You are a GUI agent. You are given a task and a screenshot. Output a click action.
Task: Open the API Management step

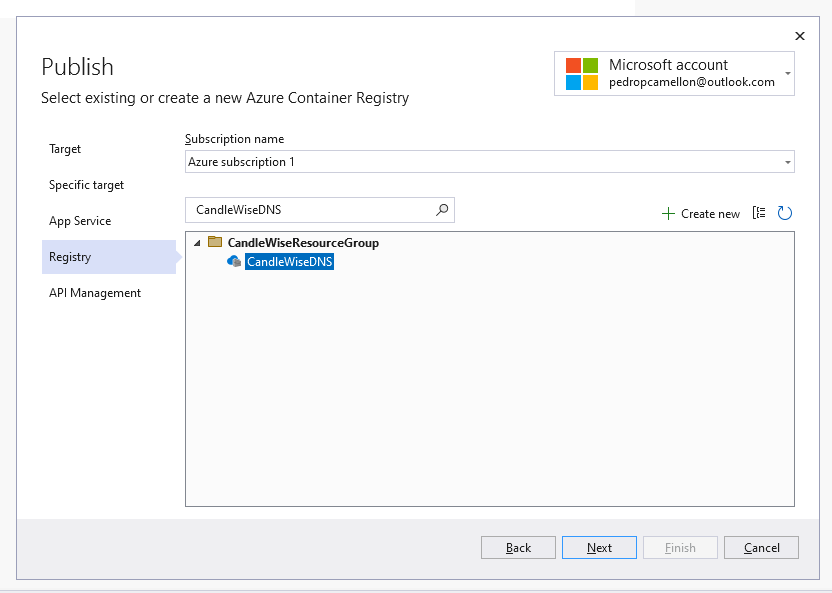[94, 293]
